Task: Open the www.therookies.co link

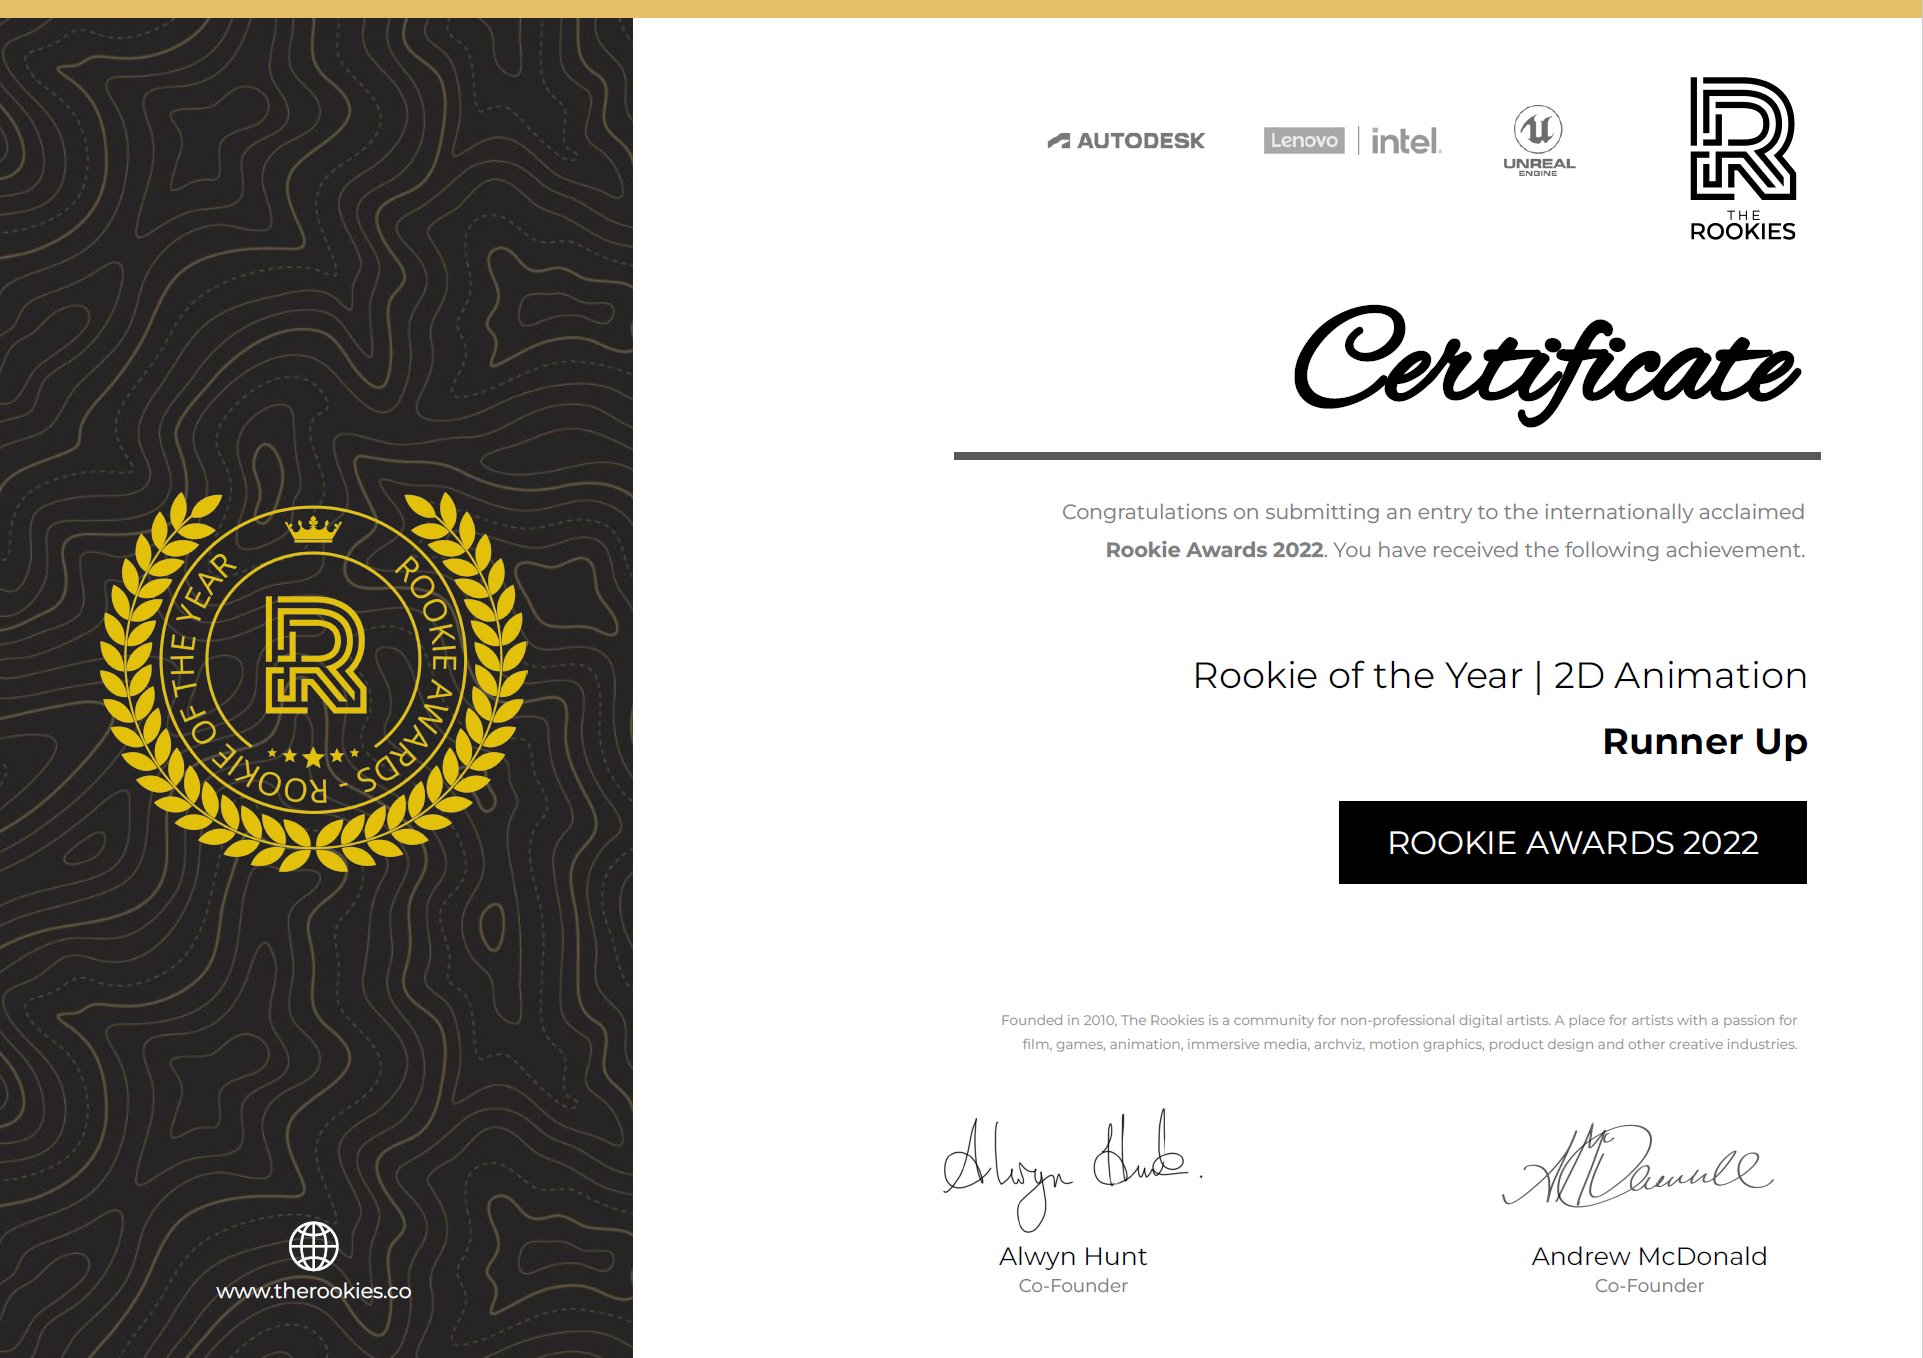Action: tap(314, 1291)
